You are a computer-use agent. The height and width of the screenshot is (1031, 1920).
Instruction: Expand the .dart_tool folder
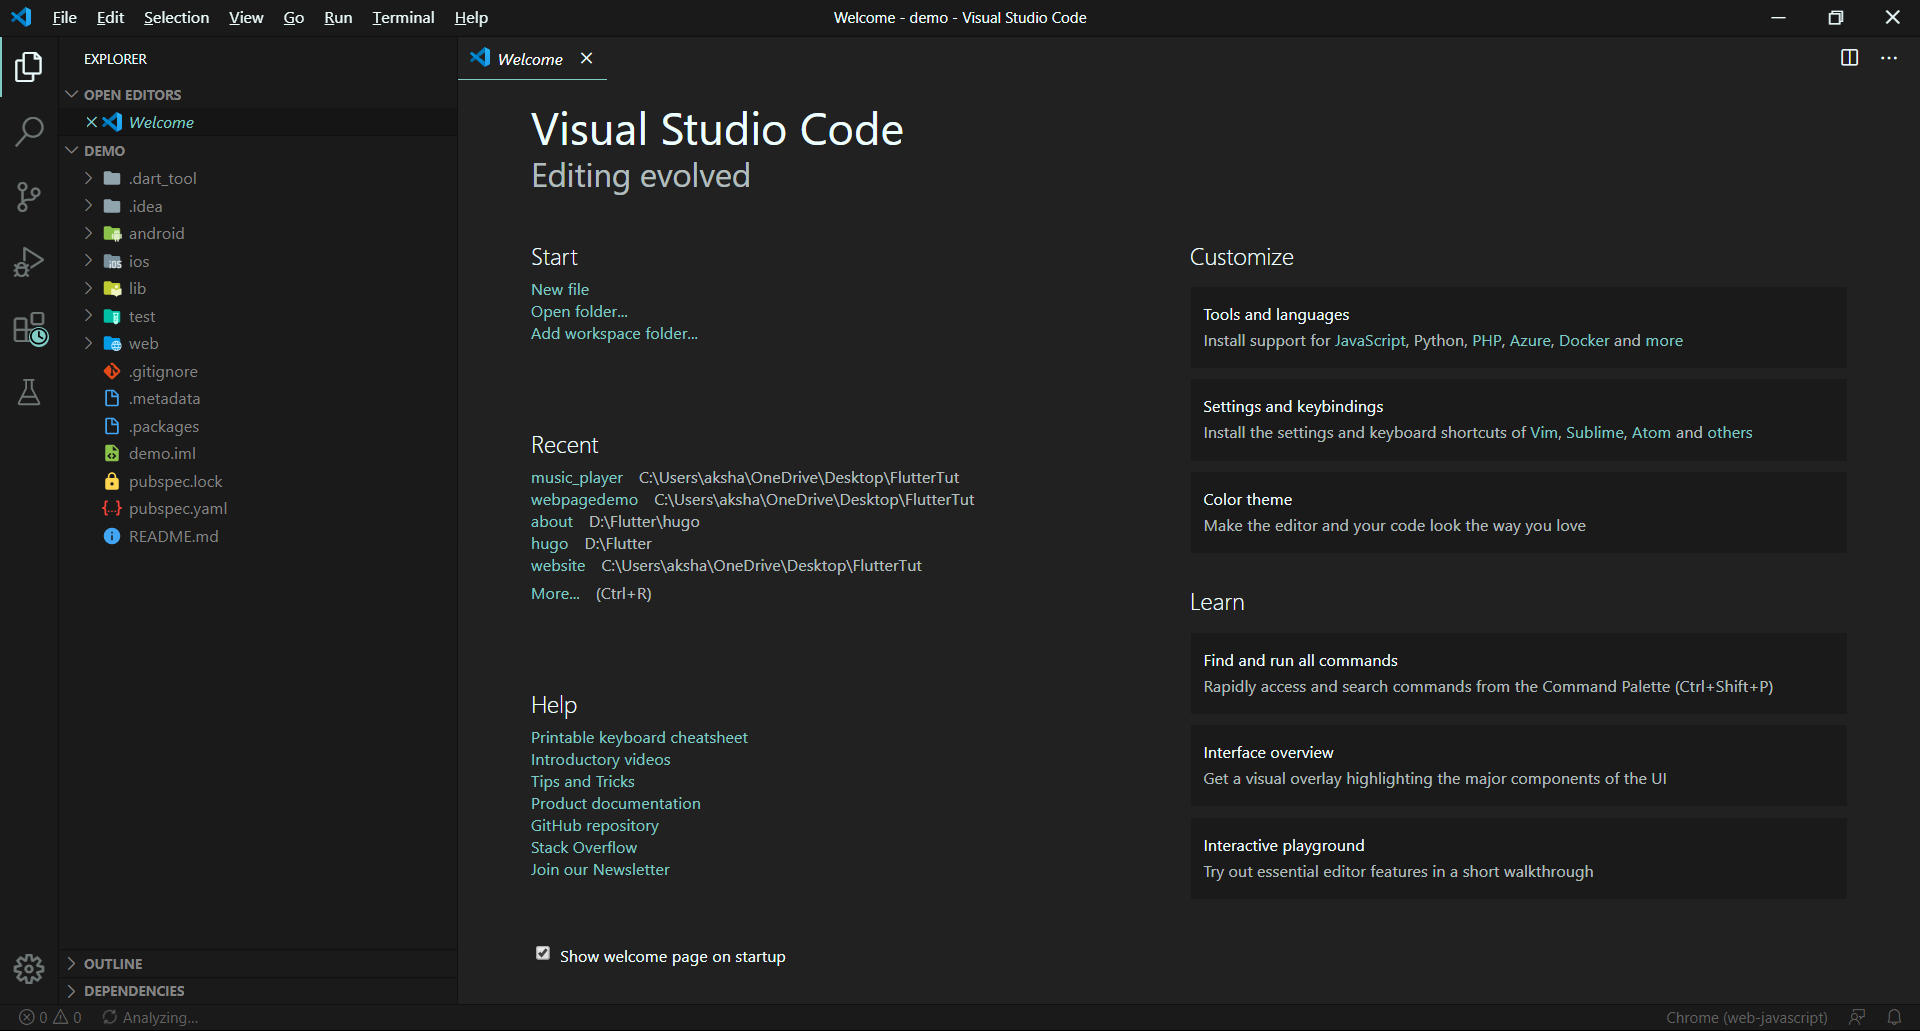pyautogui.click(x=258, y=178)
